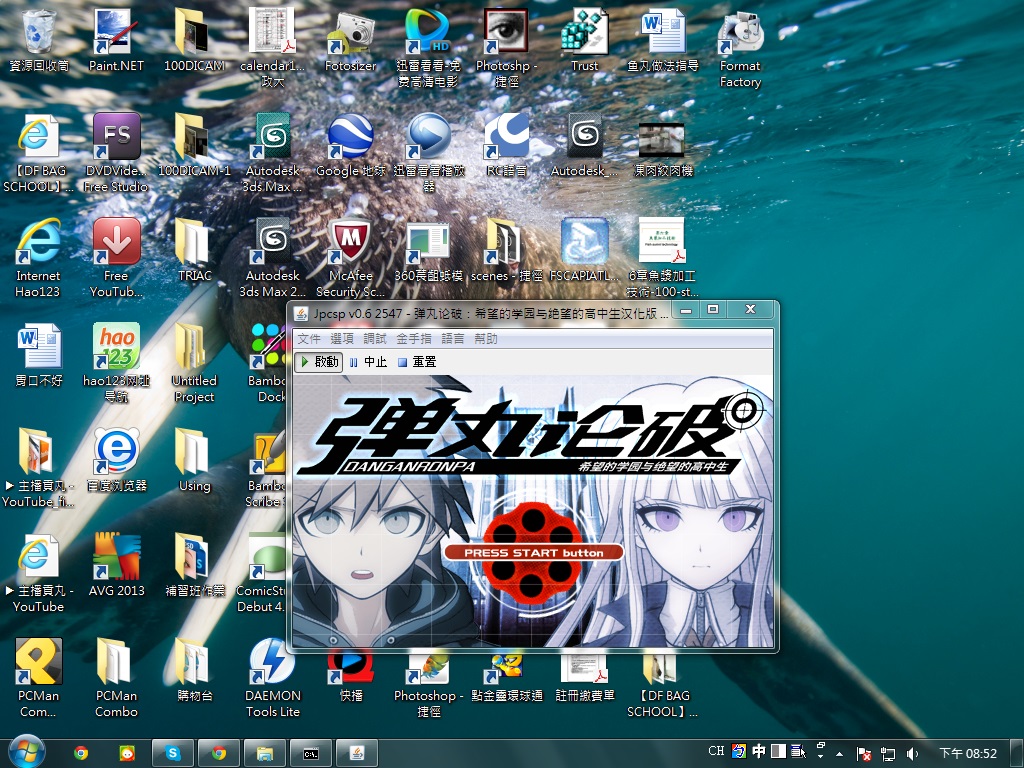
Task: Select the 點金靈環球通 shortcut
Action: click(507, 677)
